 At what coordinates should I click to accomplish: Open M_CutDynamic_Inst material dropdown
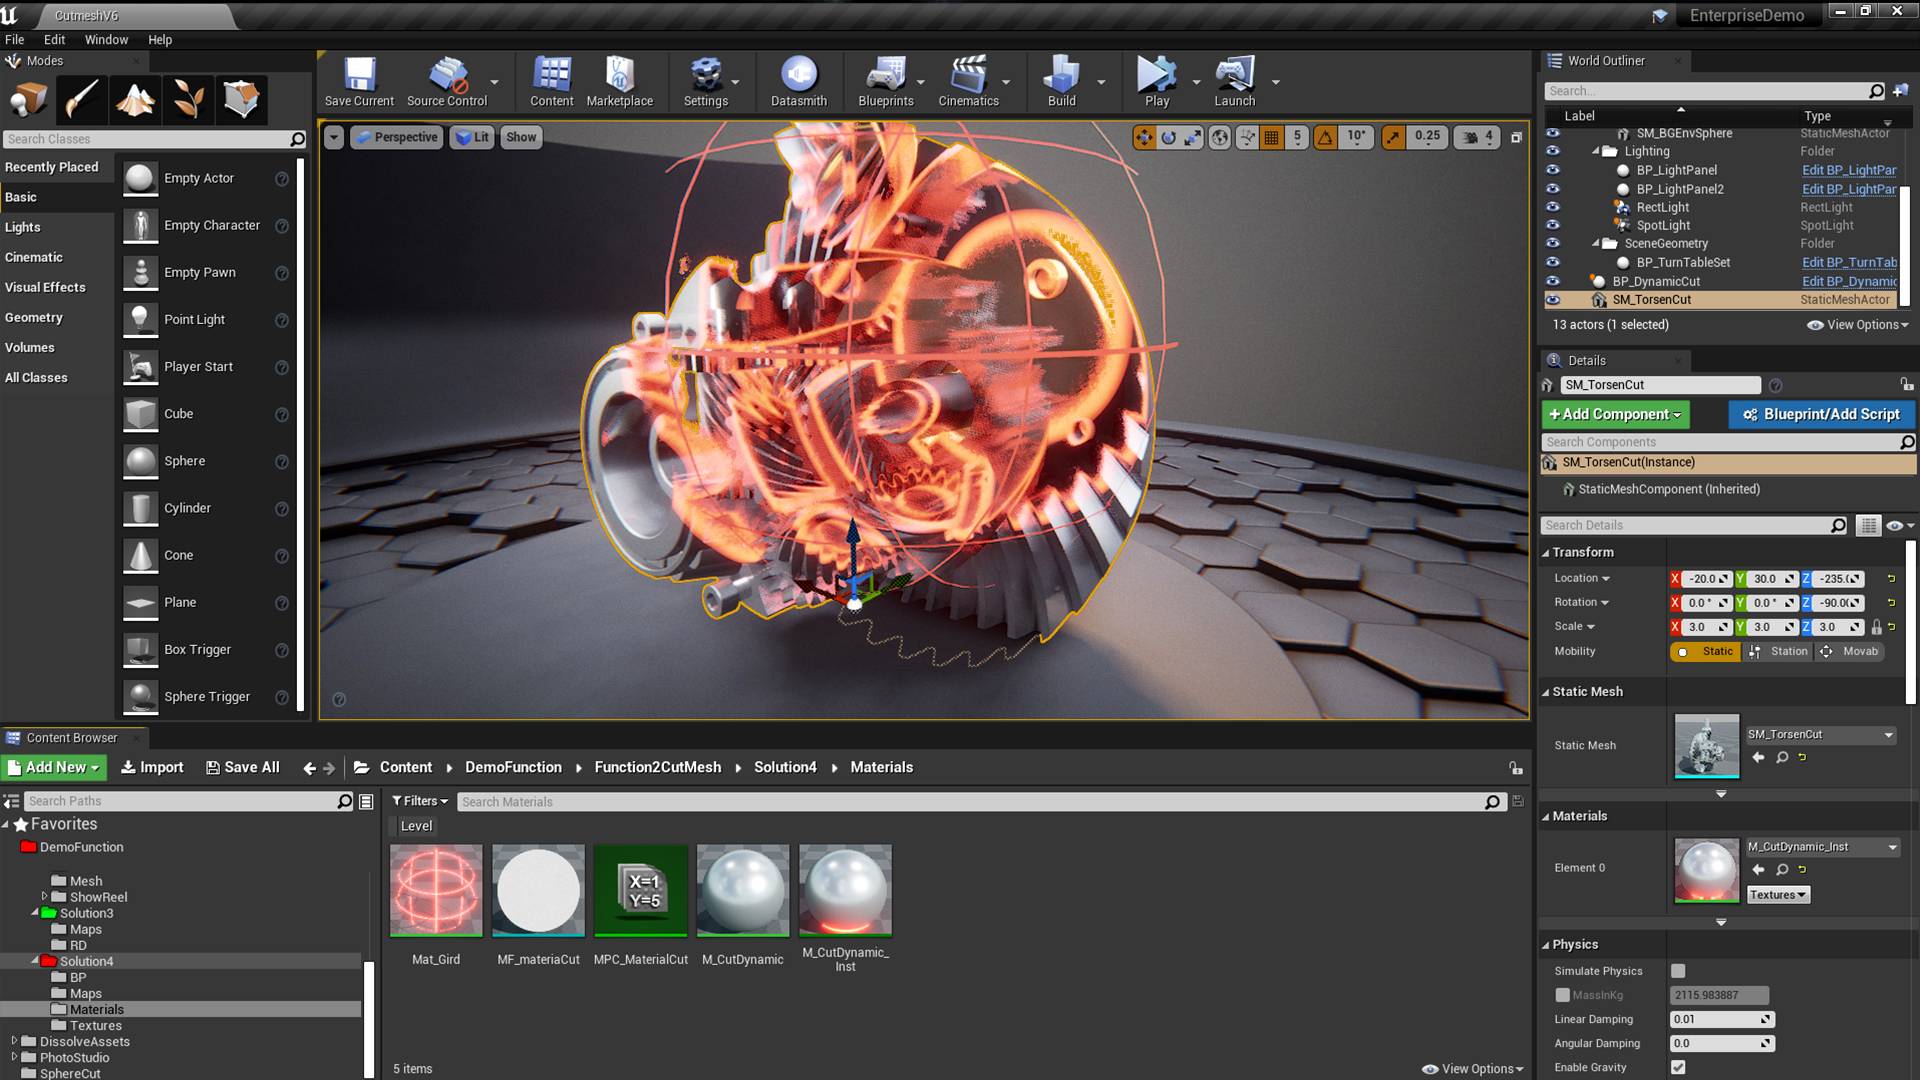tap(1823, 847)
